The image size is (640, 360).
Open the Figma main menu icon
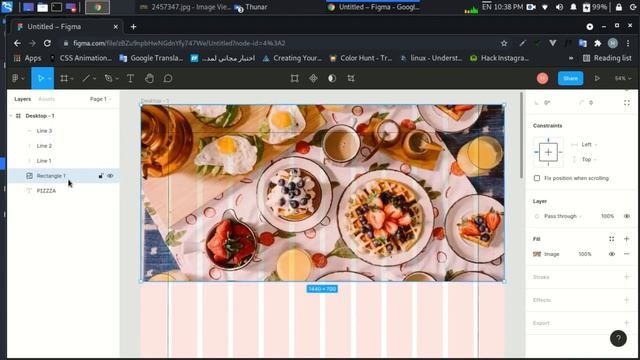pyautogui.click(x=16, y=78)
